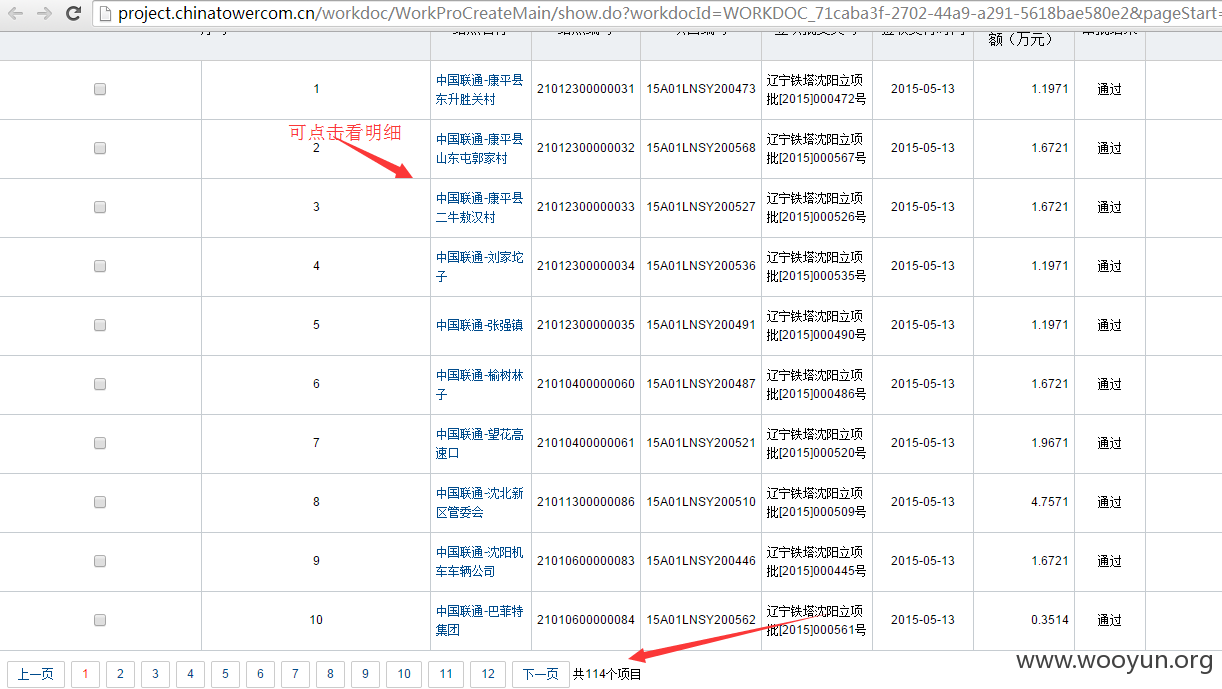Select approval number ending 000509号
The width and height of the screenshot is (1222, 689).
817,503
